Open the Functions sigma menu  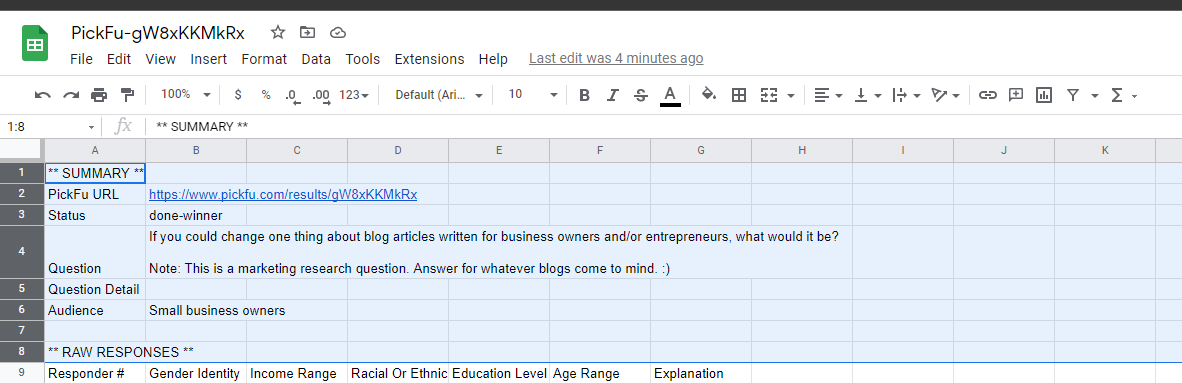pyautogui.click(x=1123, y=95)
